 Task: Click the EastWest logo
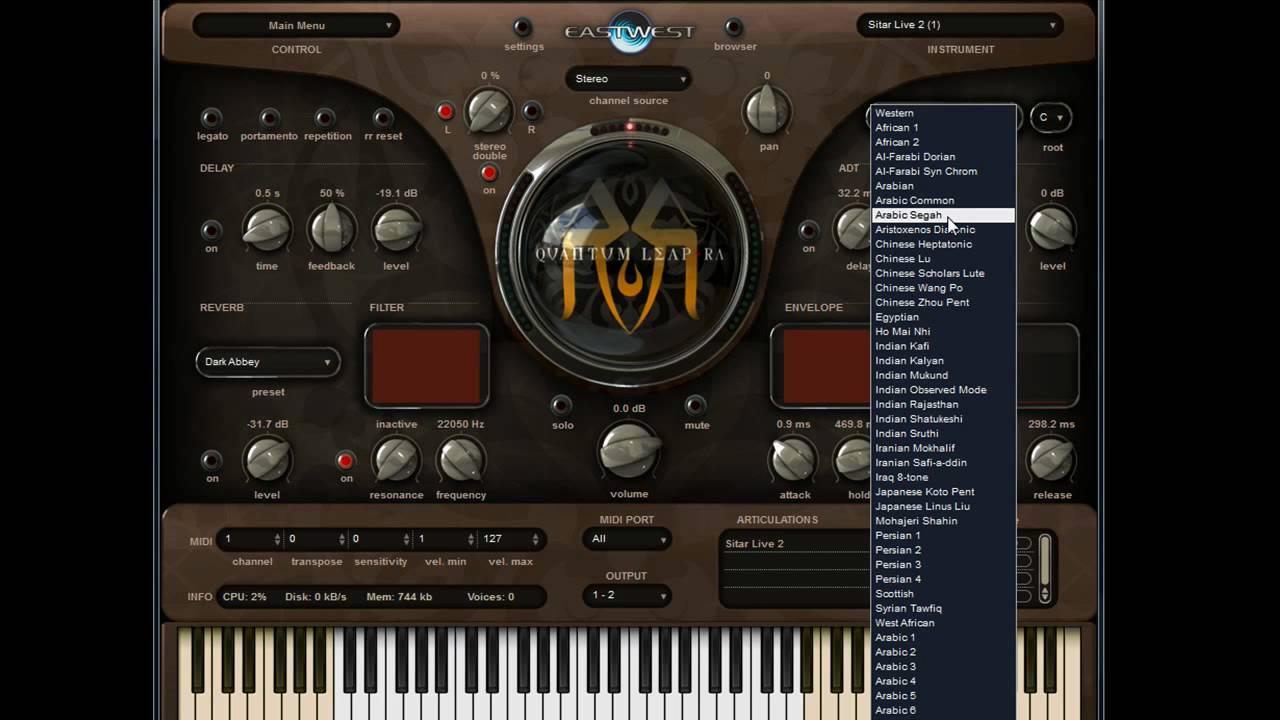[x=629, y=30]
